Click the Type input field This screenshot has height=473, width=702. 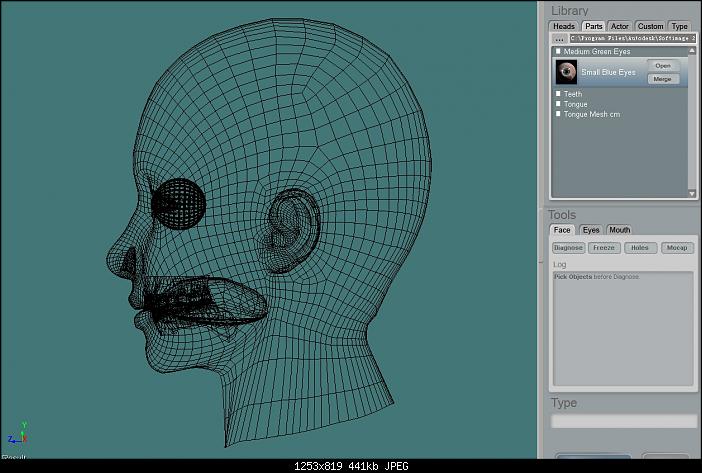point(624,421)
